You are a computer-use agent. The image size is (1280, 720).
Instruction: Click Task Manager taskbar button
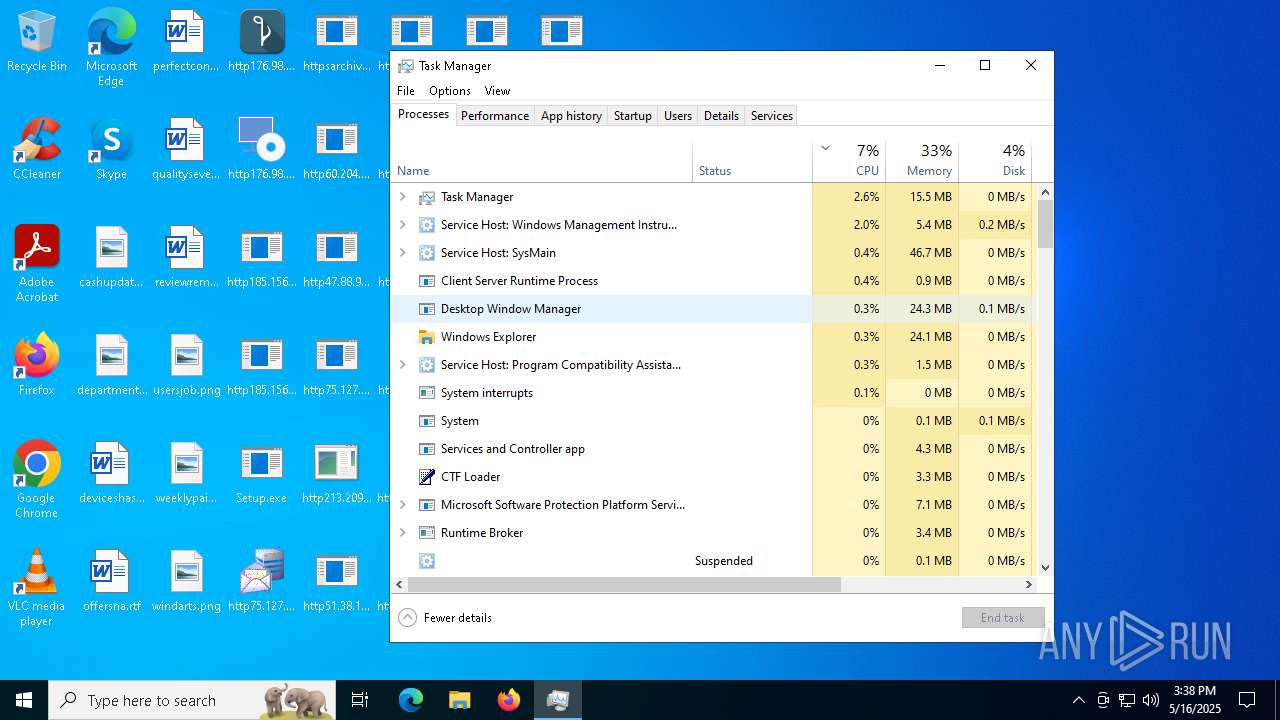[x=557, y=700]
